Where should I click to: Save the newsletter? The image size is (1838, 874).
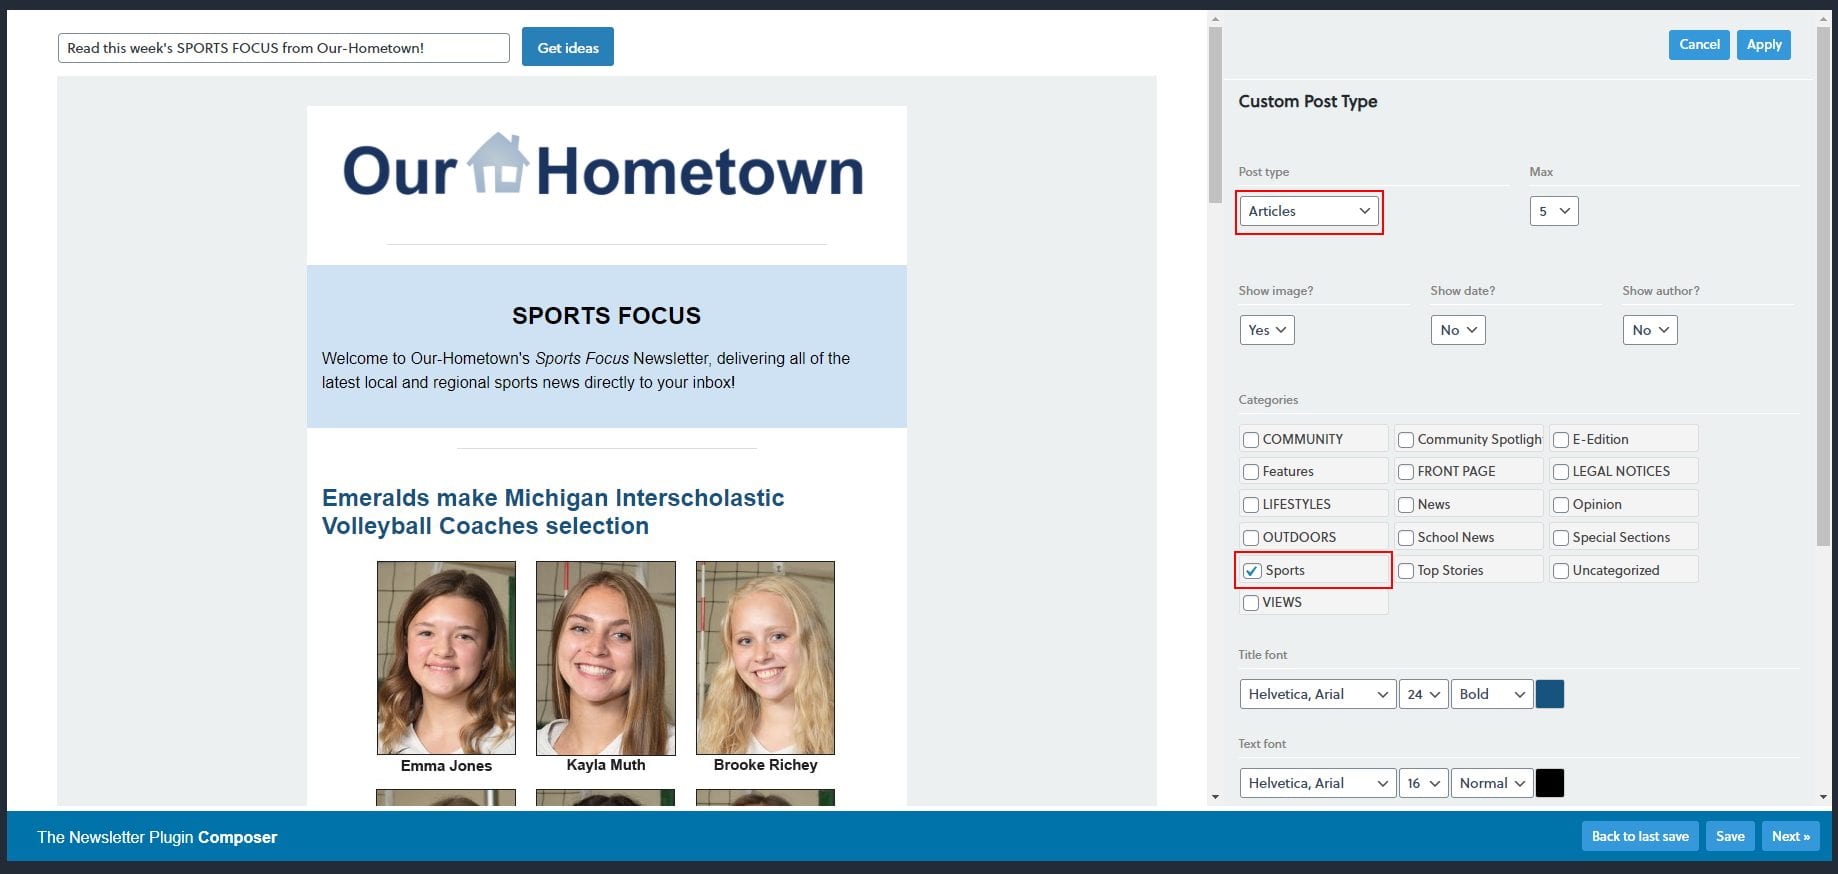click(x=1730, y=836)
